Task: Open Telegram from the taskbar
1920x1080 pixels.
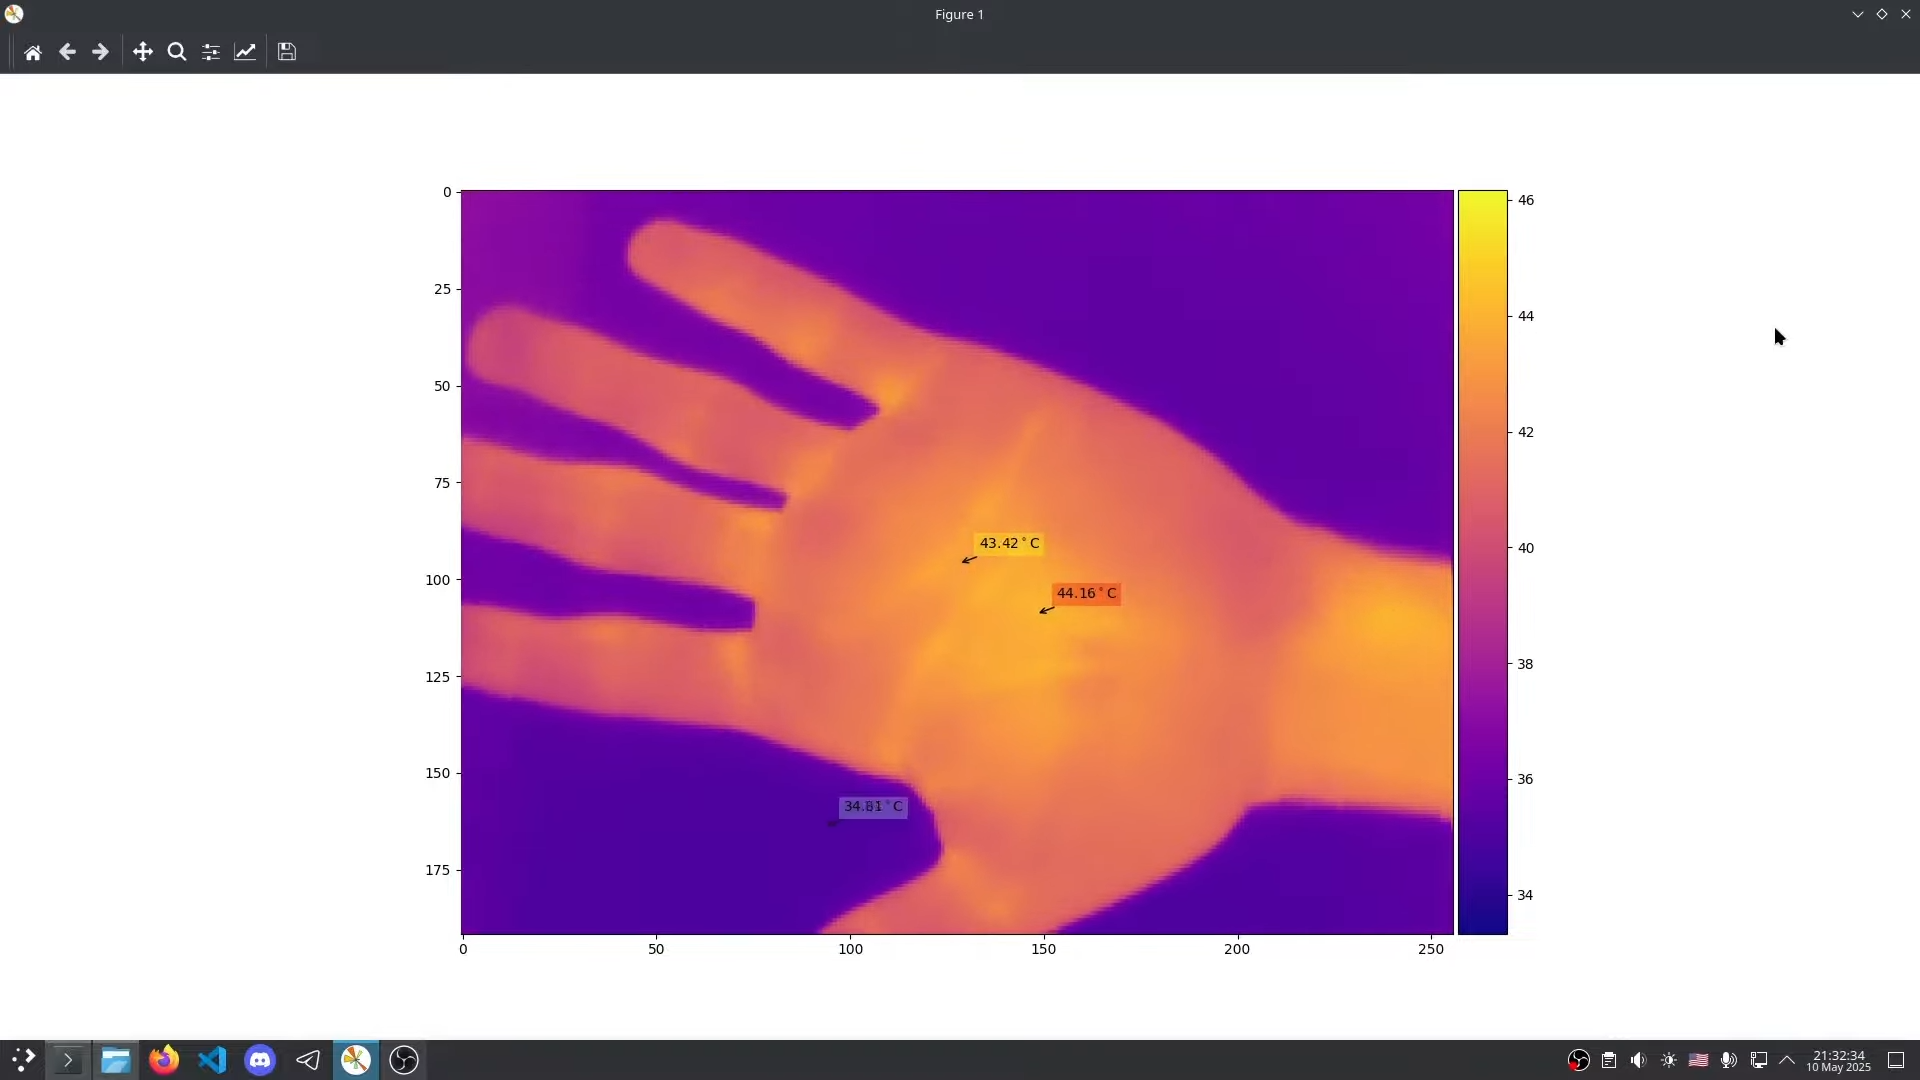Action: coord(308,1060)
